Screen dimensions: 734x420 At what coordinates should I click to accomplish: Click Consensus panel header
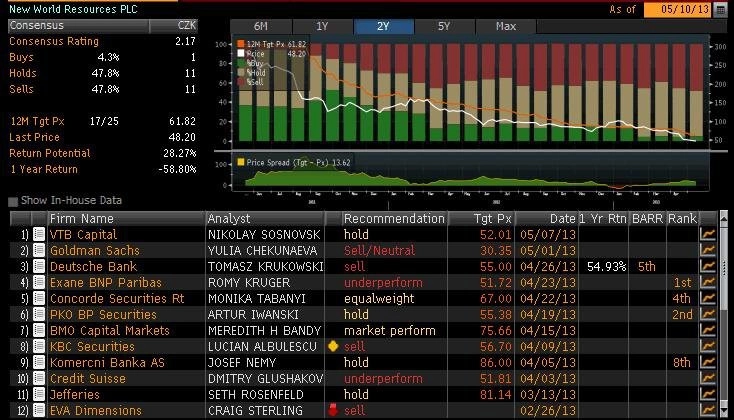78,25
